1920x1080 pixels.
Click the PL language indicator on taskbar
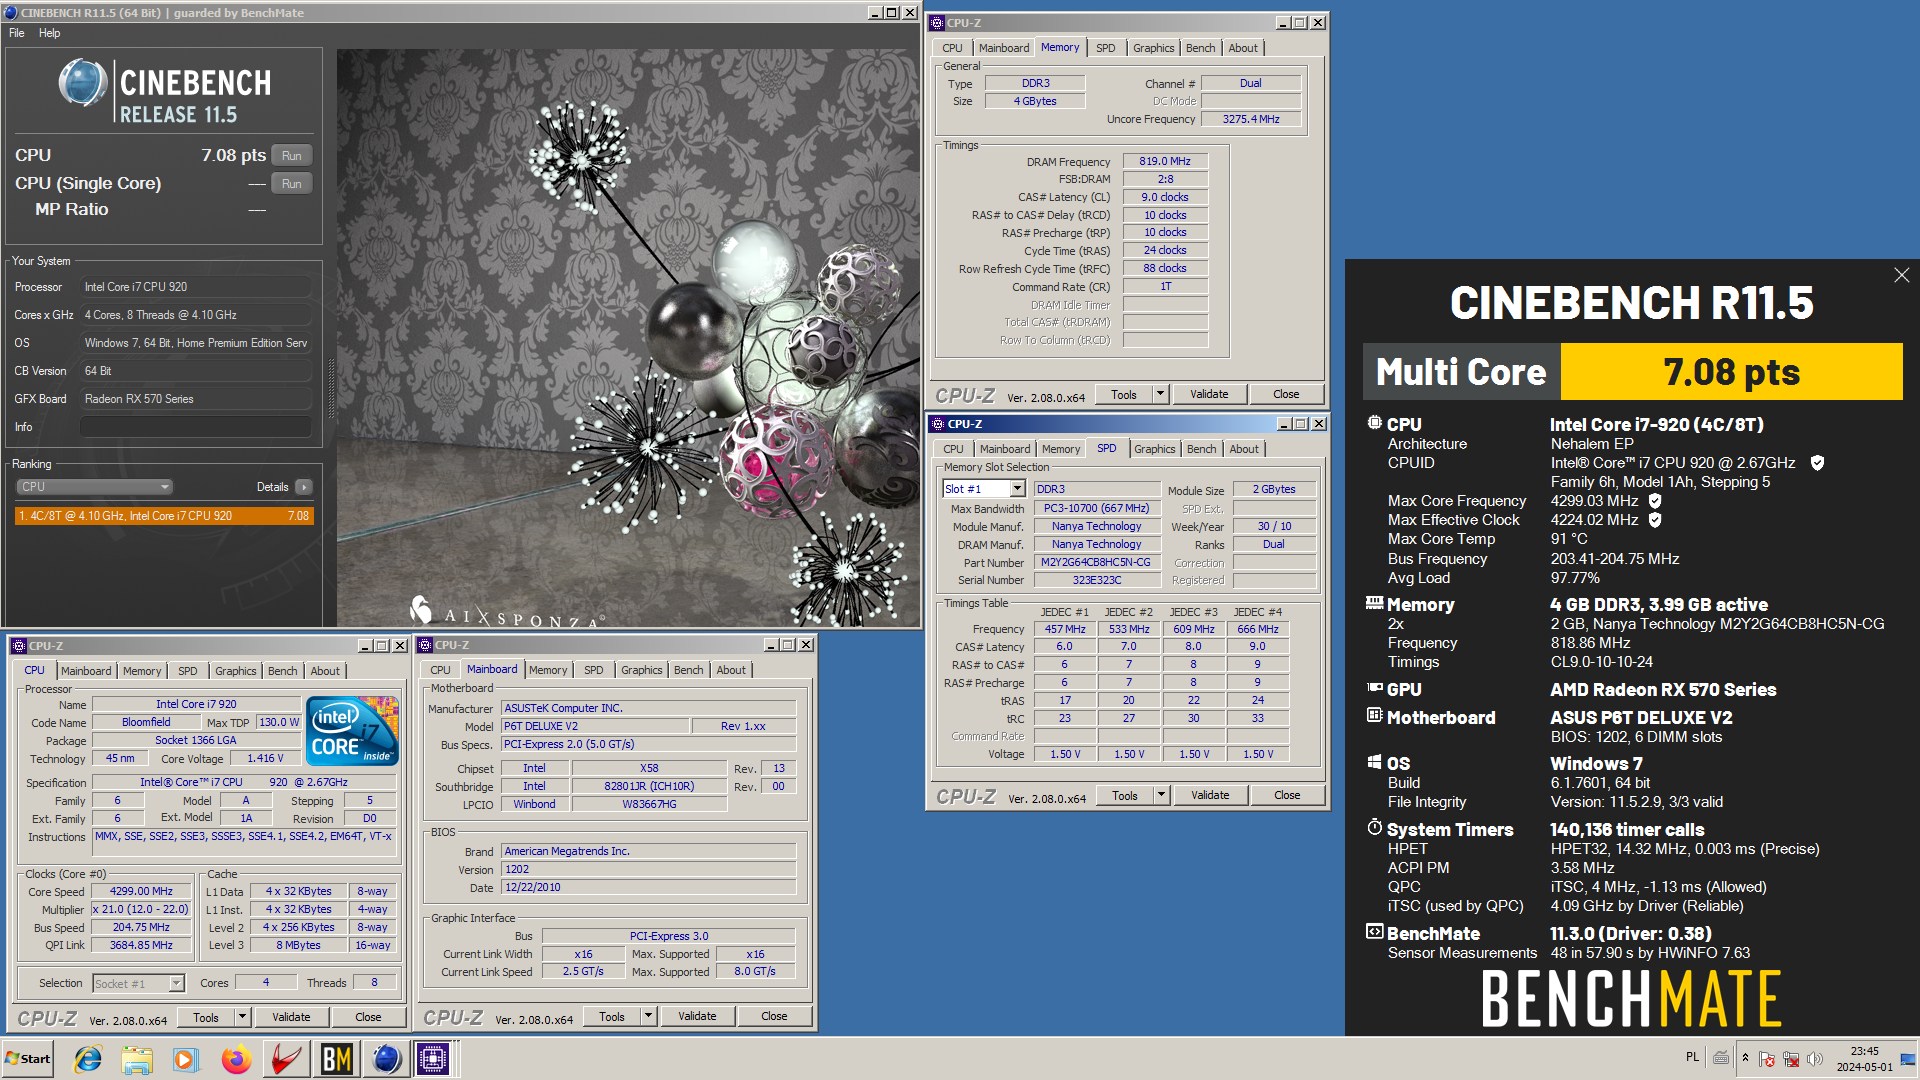click(x=1692, y=1057)
